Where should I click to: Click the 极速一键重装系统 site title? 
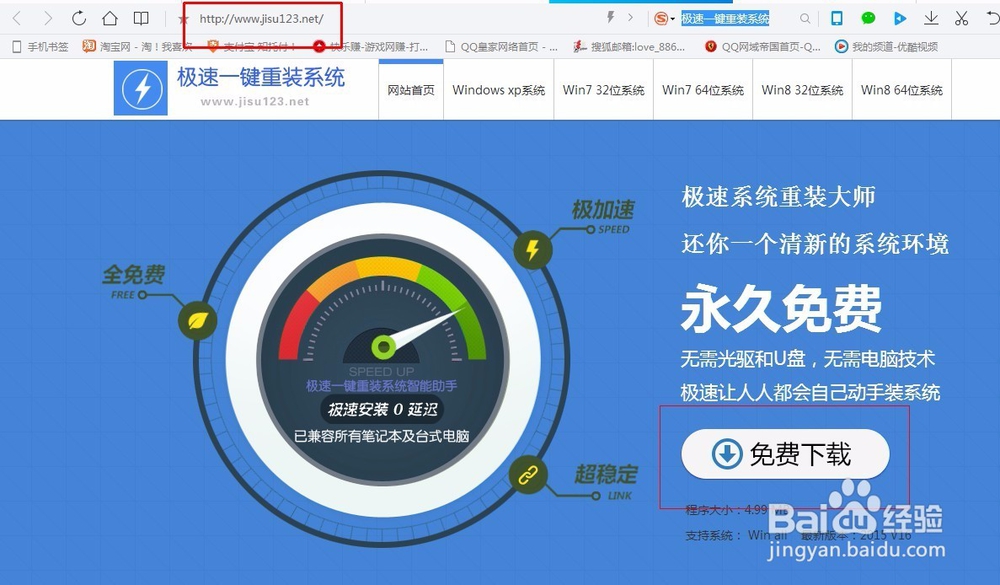261,77
